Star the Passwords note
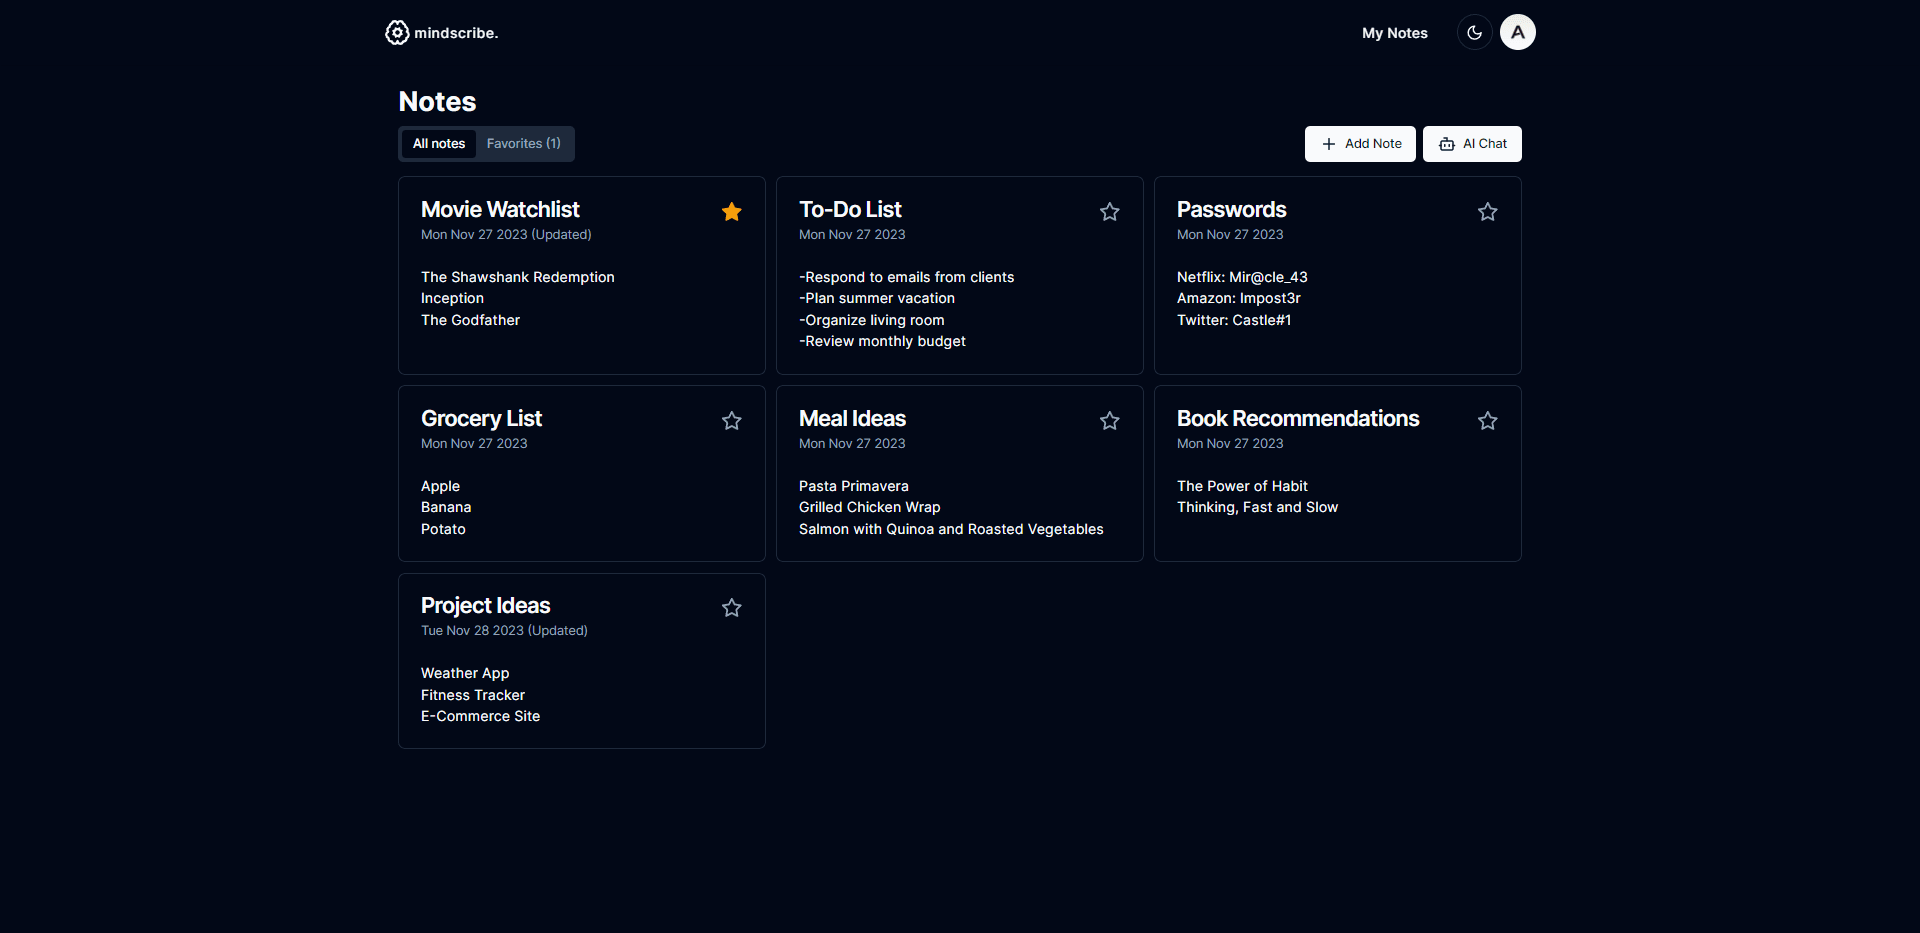Image resolution: width=1920 pixels, height=933 pixels. pos(1488,211)
